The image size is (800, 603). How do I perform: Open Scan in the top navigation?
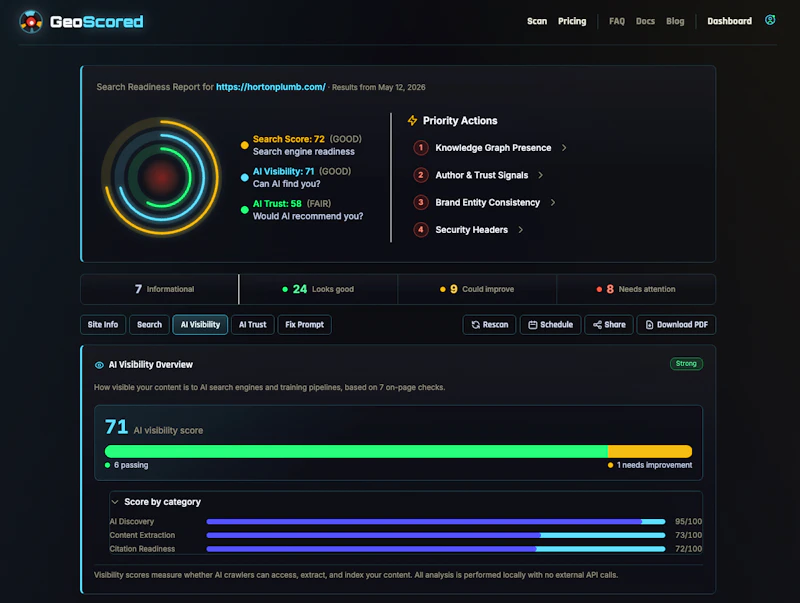(537, 21)
